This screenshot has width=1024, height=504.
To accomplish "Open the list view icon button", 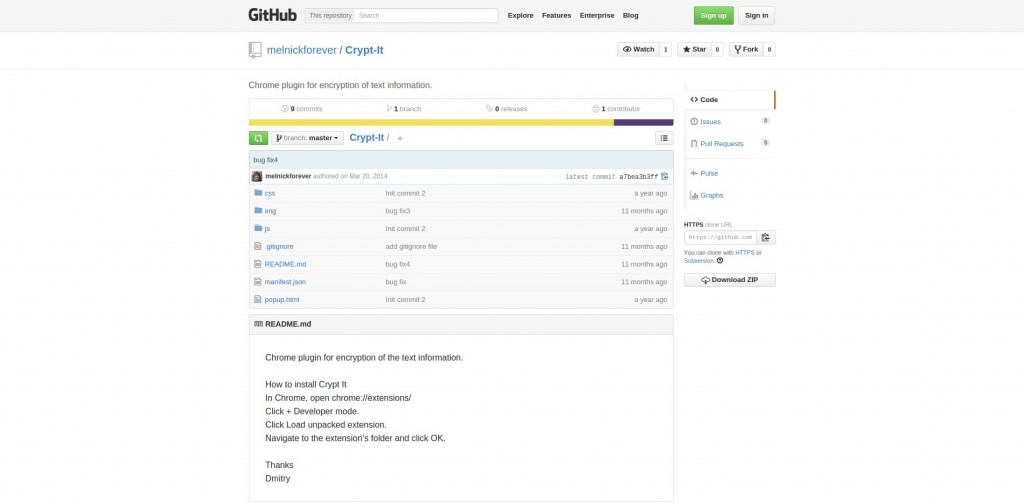I will coord(664,138).
